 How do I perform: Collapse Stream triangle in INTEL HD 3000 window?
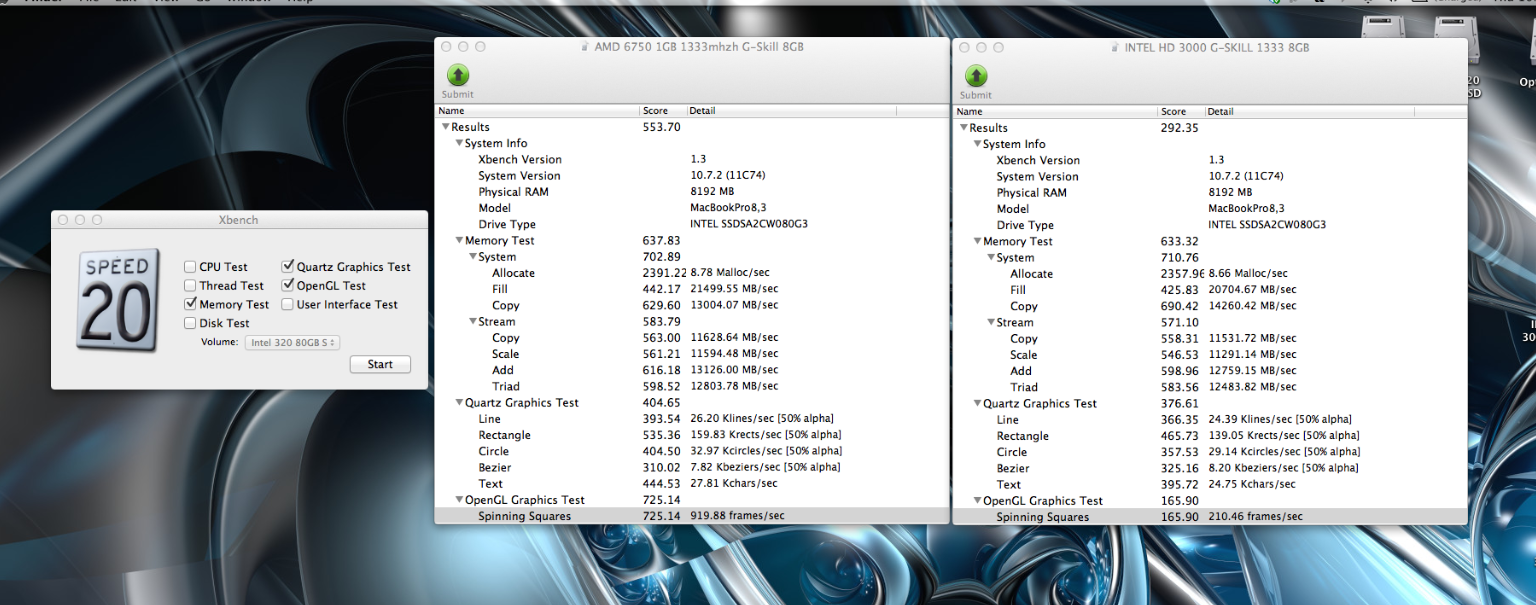991,322
